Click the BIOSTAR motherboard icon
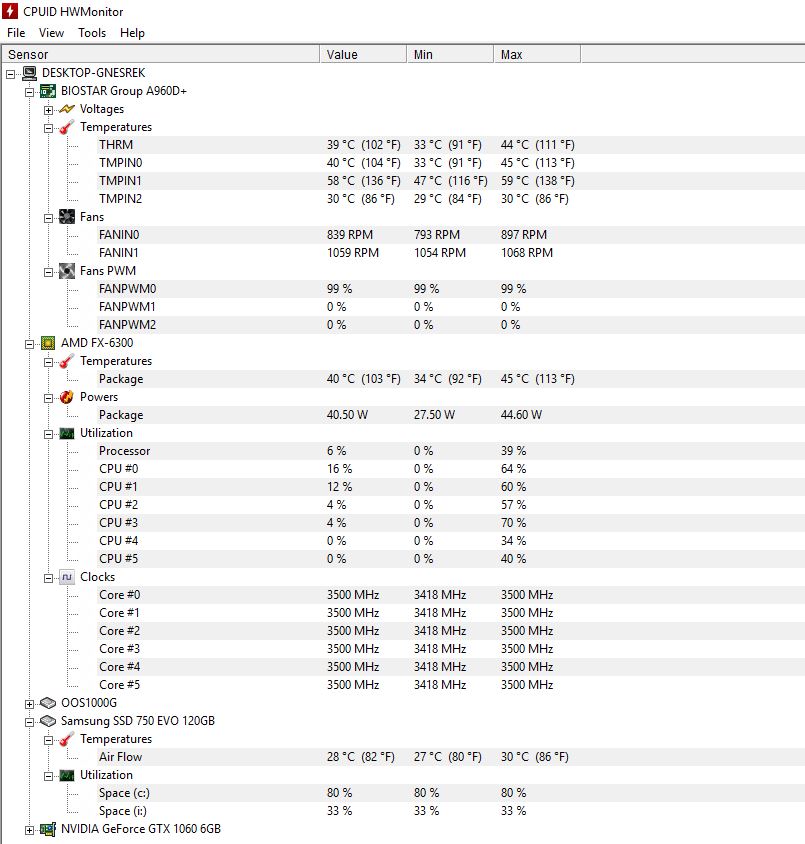 [48, 91]
